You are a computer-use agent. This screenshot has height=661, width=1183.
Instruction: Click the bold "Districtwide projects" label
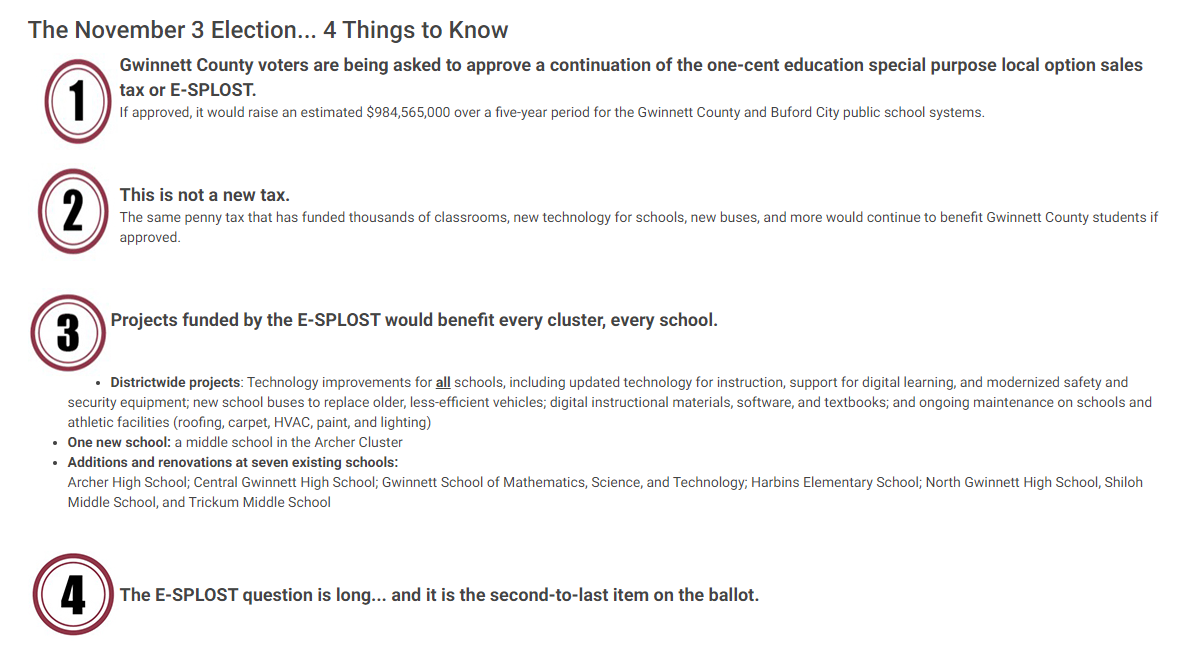175,382
